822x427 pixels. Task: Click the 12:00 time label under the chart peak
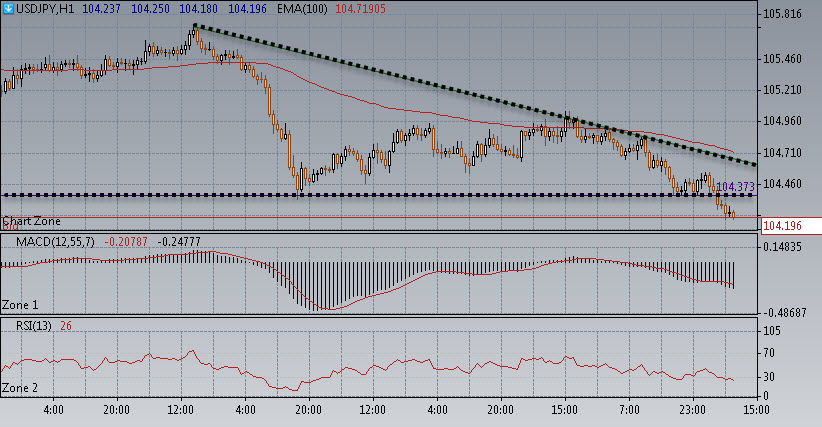[181, 410]
